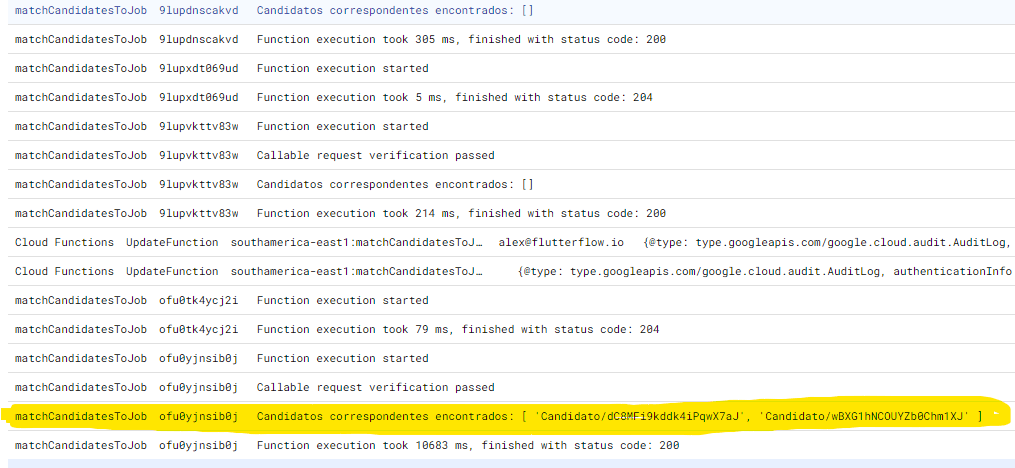The width and height of the screenshot is (1015, 468).
Task: Click 'Function execution started' message for 9lupxdt069ud
Action: click(x=342, y=69)
